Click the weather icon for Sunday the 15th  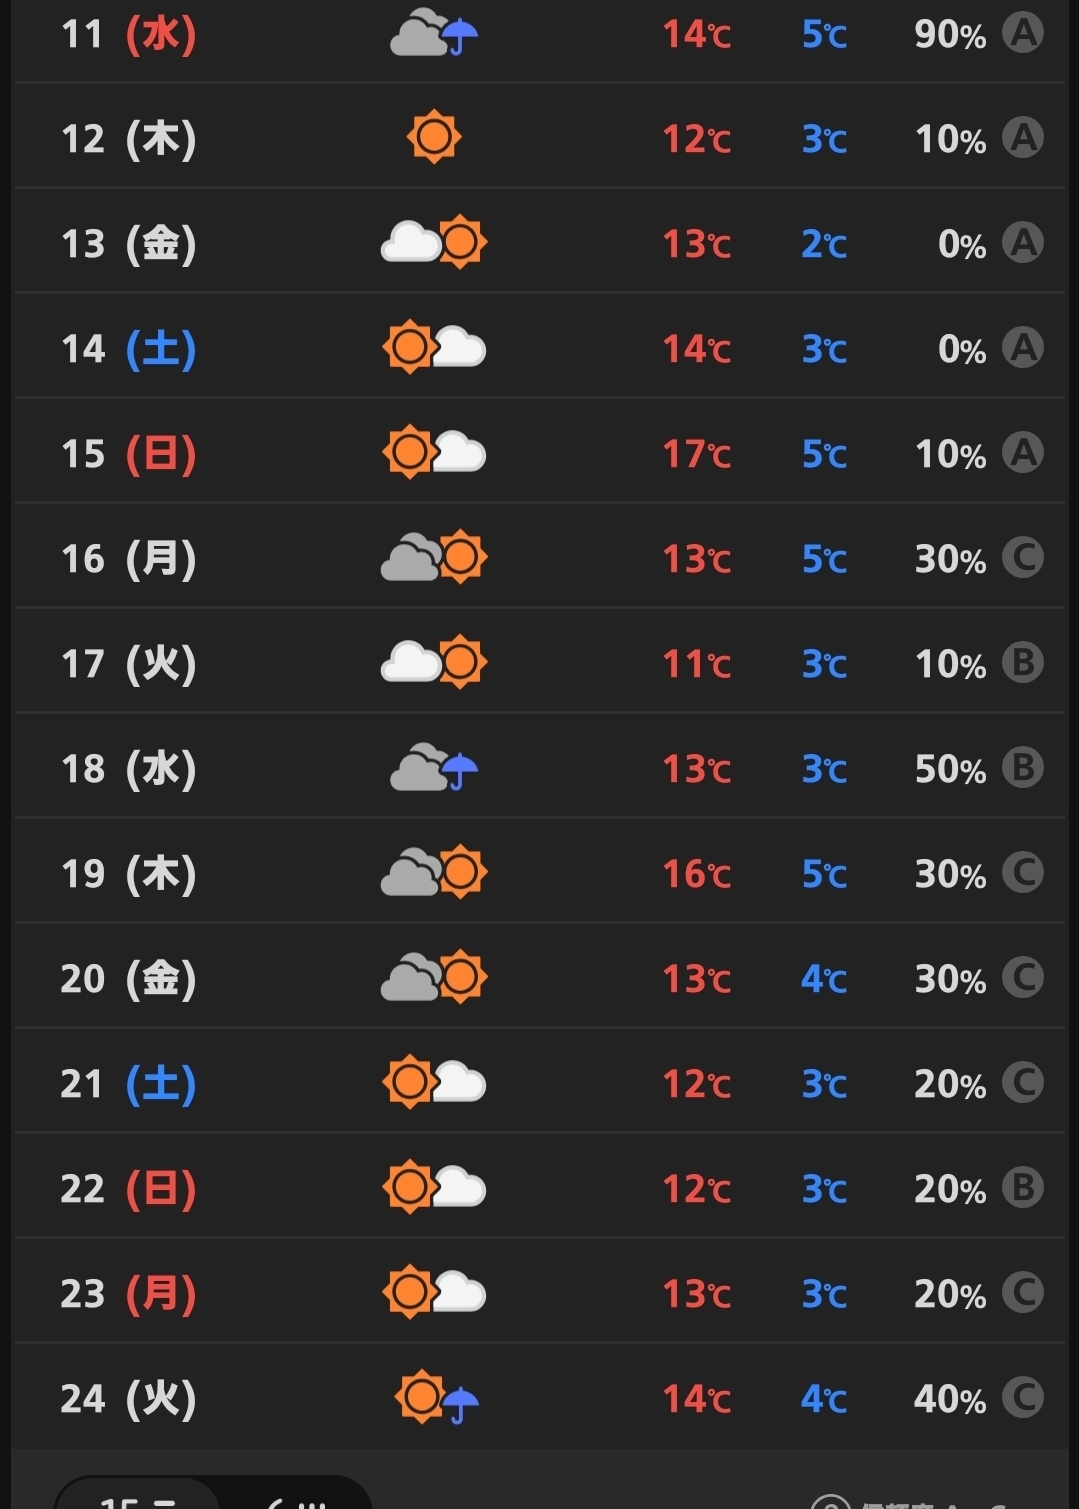(434, 452)
